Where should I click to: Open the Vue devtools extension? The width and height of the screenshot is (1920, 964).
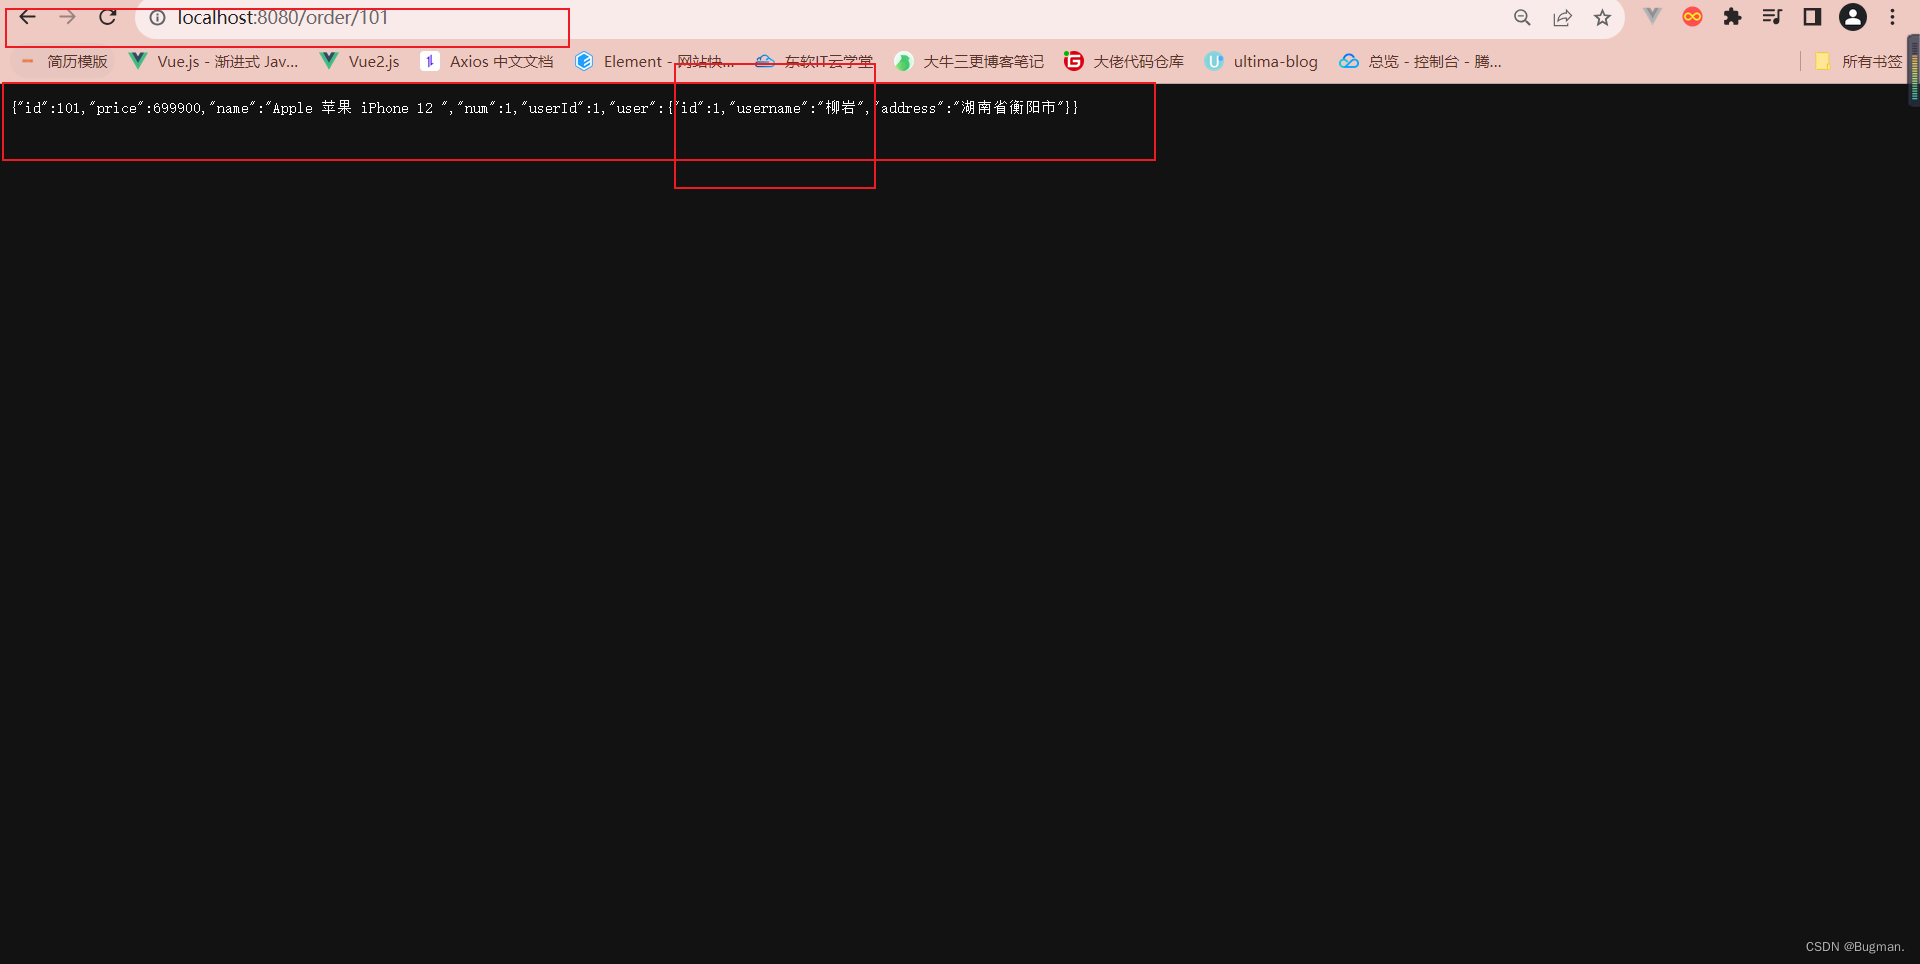pyautogui.click(x=1652, y=17)
